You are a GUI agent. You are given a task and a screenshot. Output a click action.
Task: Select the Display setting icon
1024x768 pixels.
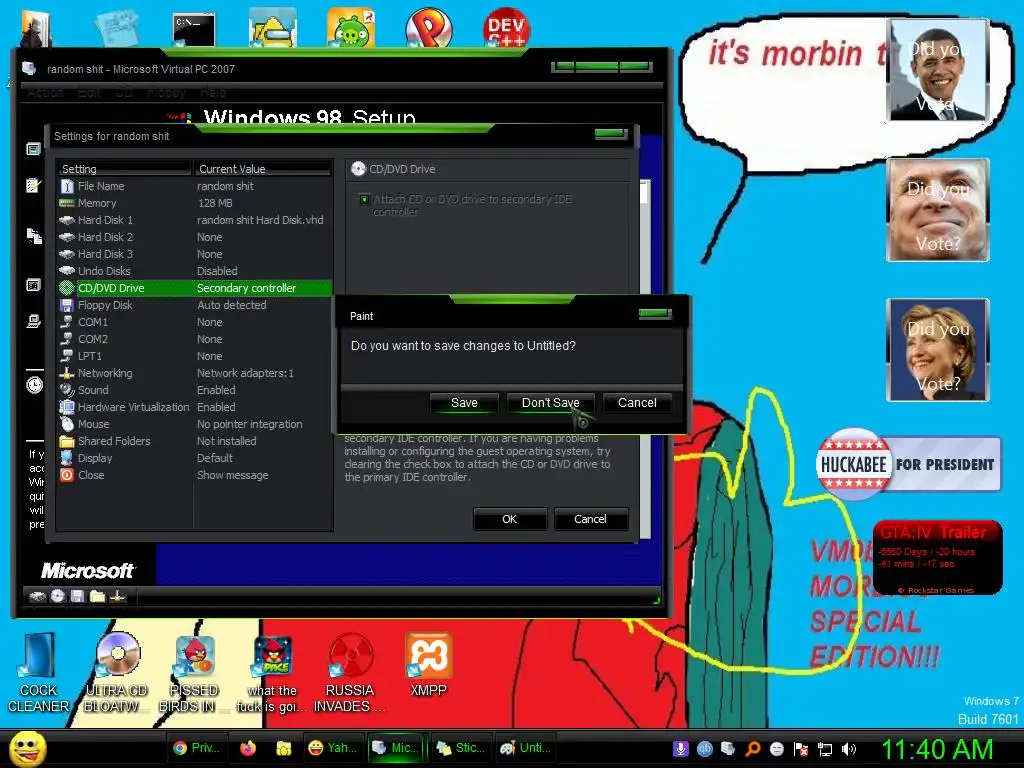pyautogui.click(x=67, y=458)
